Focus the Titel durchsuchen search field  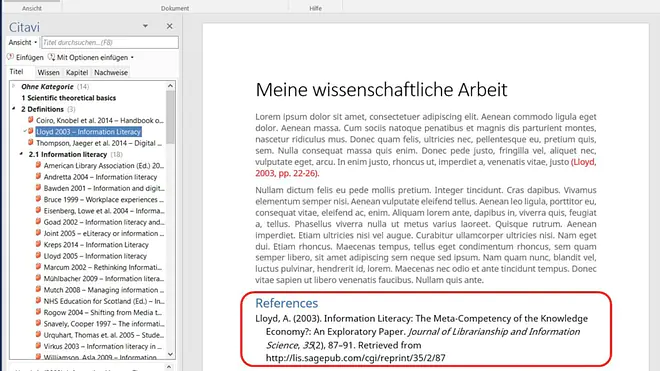110,43
